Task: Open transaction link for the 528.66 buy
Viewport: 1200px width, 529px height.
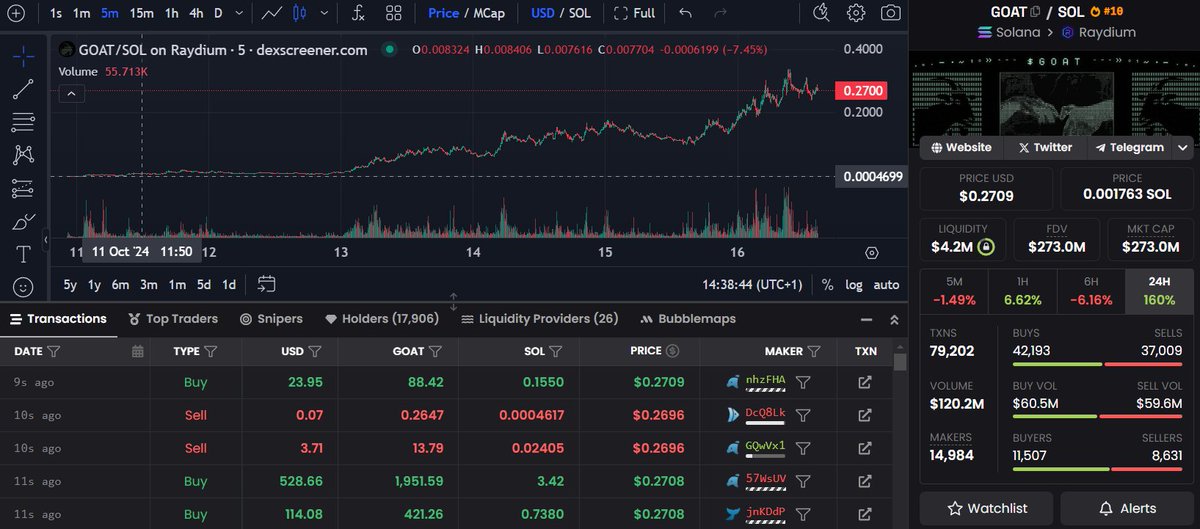Action: coord(865,481)
